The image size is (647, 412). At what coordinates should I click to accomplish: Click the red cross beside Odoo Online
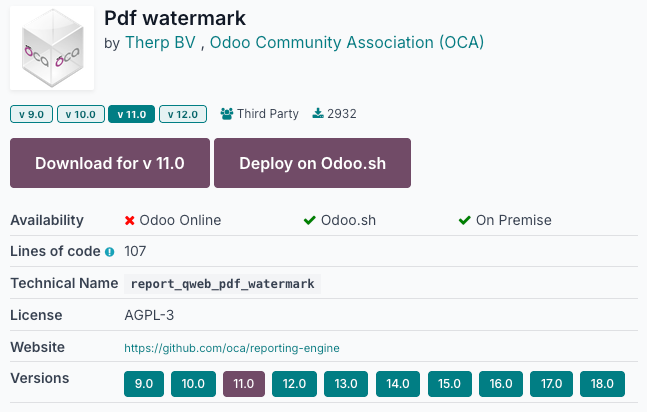coord(130,220)
